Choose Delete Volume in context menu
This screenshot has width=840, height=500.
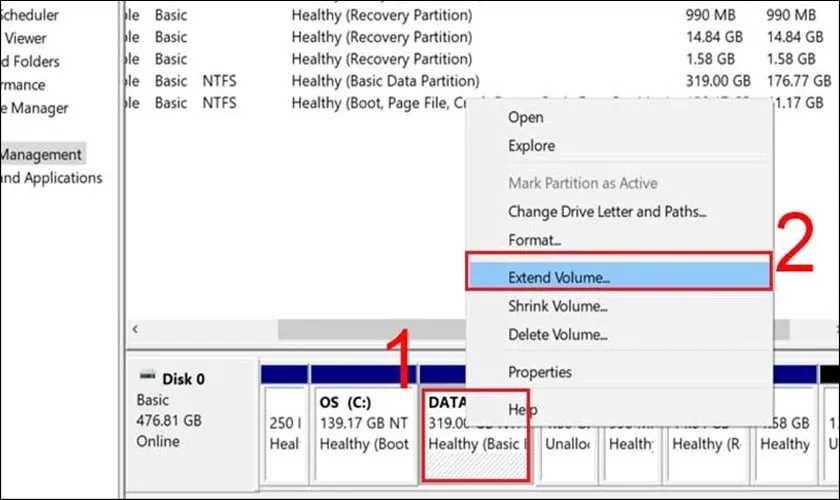[557, 335]
